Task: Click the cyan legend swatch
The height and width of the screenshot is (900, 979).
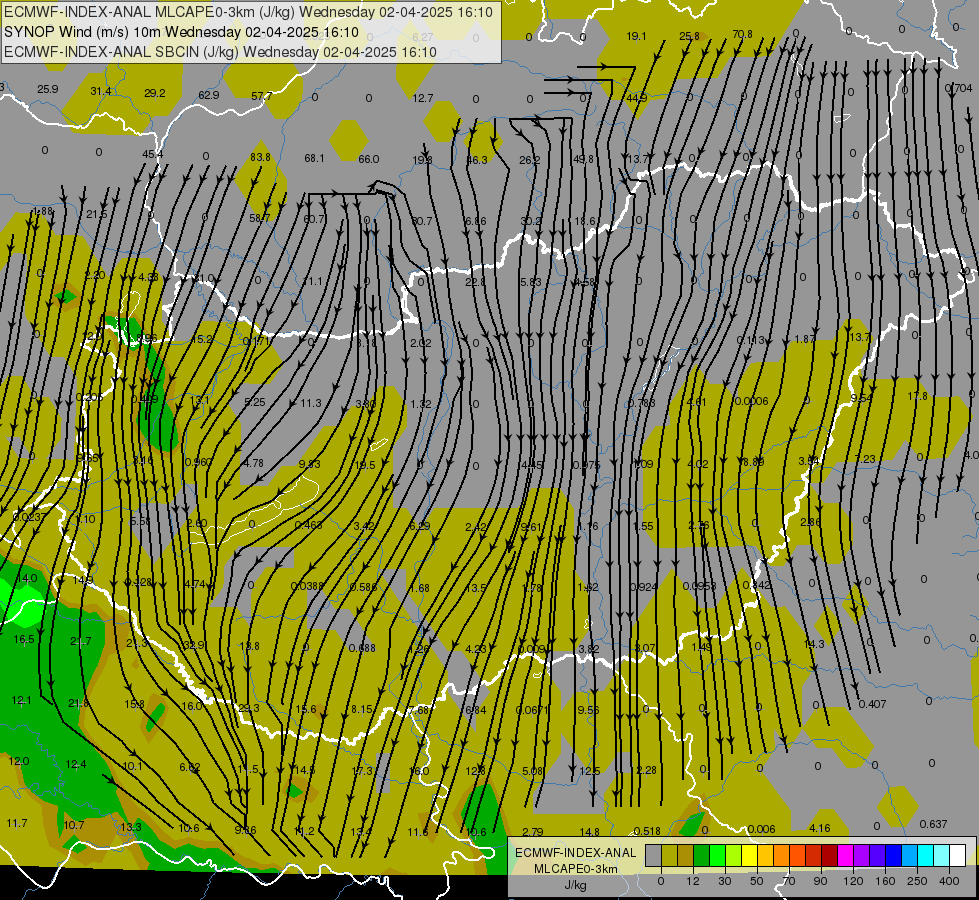Action: (925, 855)
